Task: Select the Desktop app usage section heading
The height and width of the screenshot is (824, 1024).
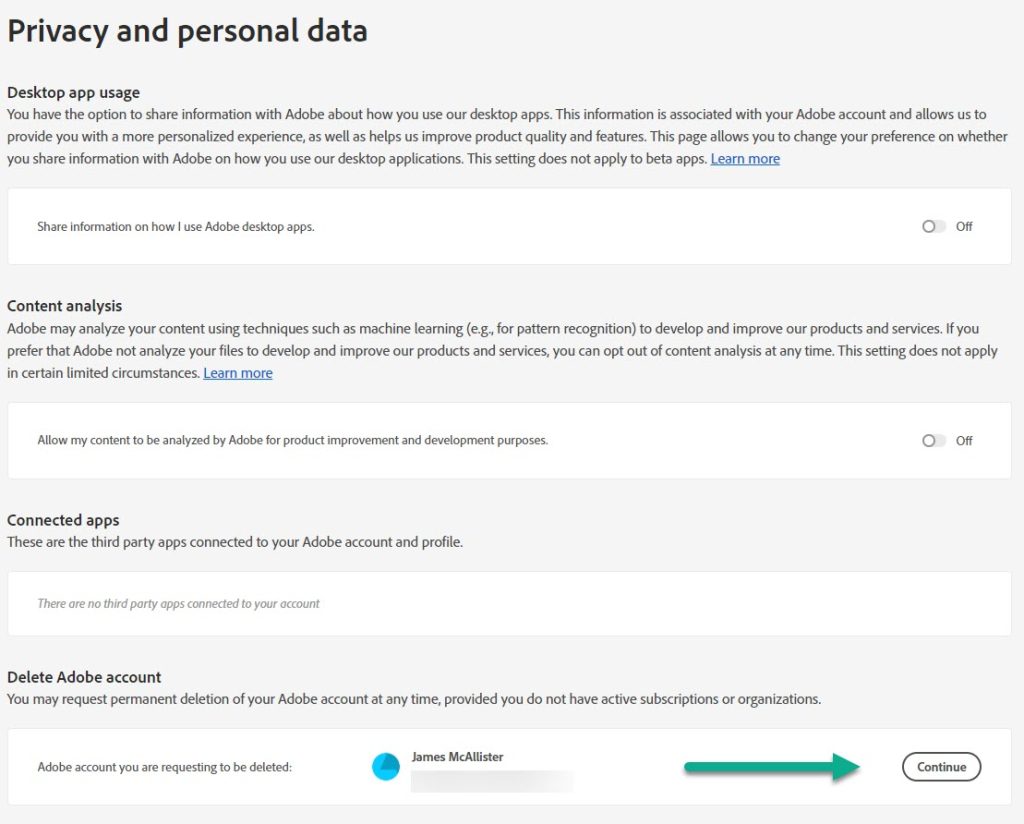Action: pyautogui.click(x=73, y=93)
